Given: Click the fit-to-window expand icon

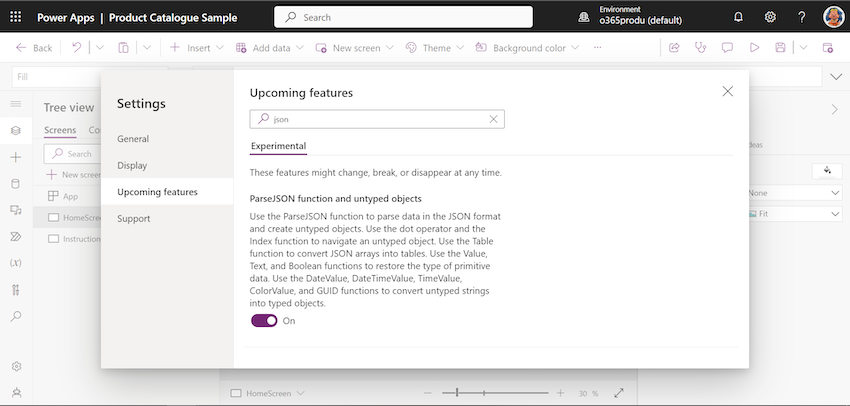Looking at the screenshot, I should click(x=619, y=393).
